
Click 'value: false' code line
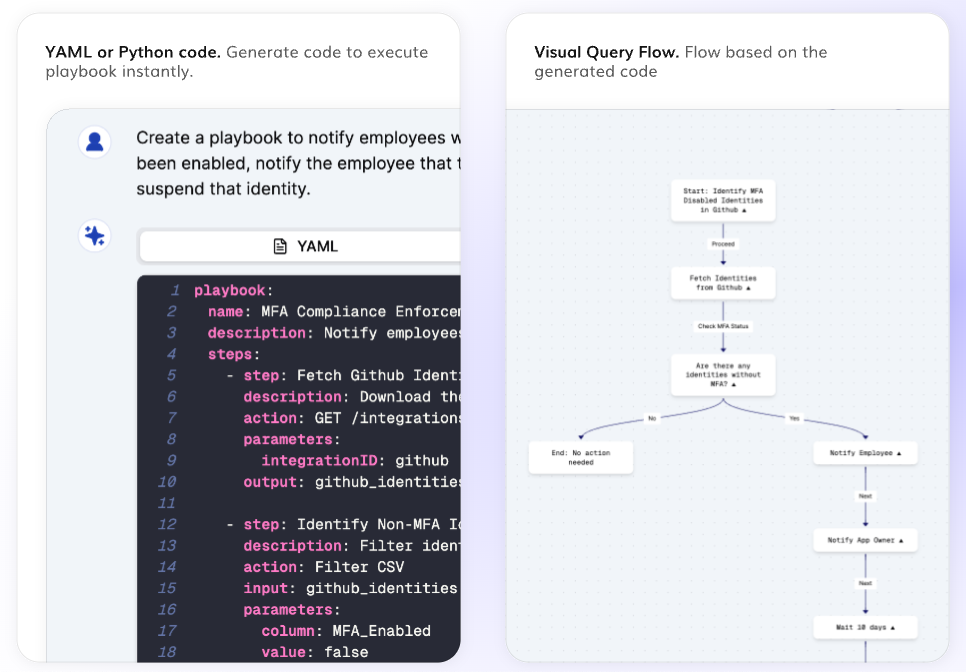(x=315, y=652)
